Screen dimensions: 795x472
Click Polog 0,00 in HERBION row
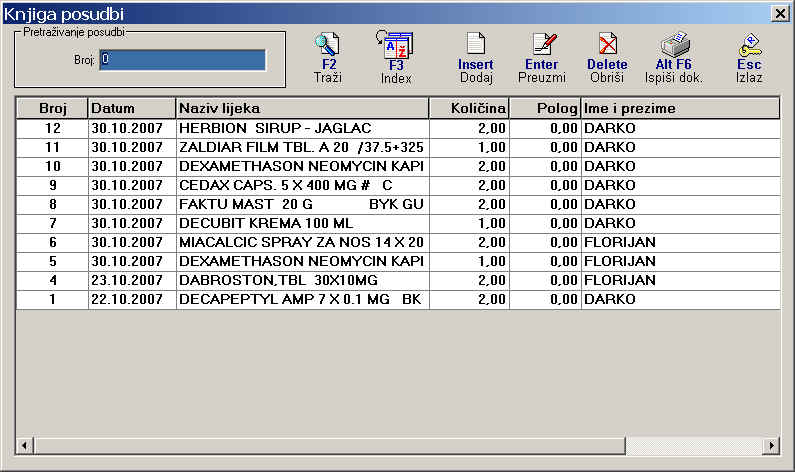tap(564, 128)
